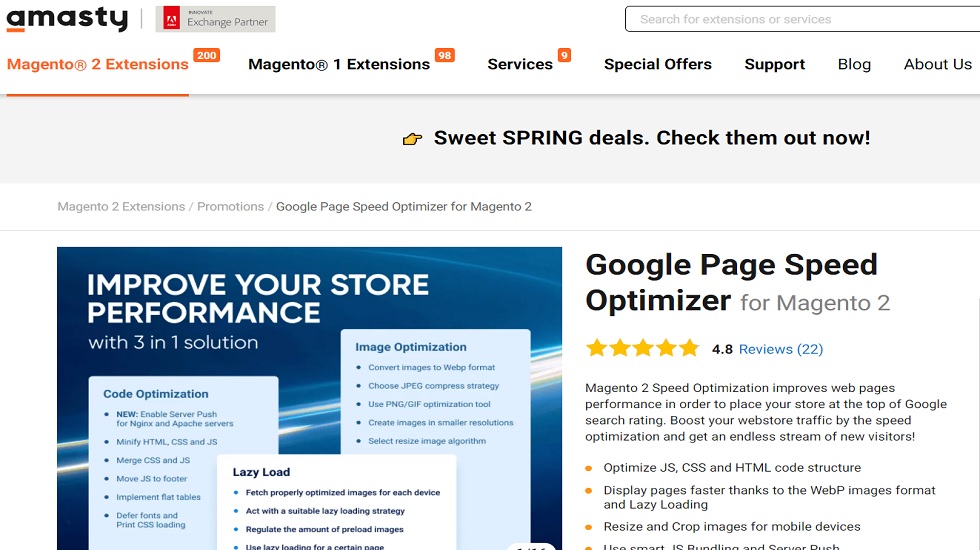Viewport: 980px width, 550px height.
Task: Open the Services menu
Action: pos(520,64)
